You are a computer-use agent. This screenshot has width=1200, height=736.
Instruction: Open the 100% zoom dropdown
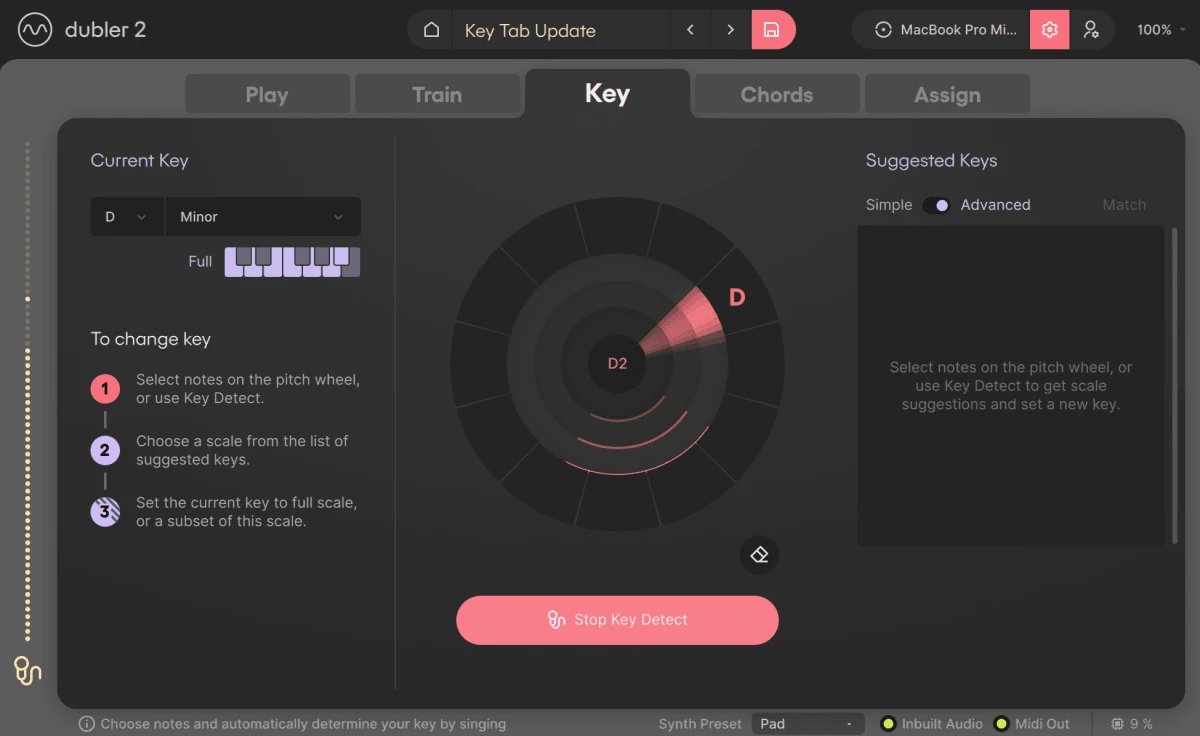point(1162,30)
